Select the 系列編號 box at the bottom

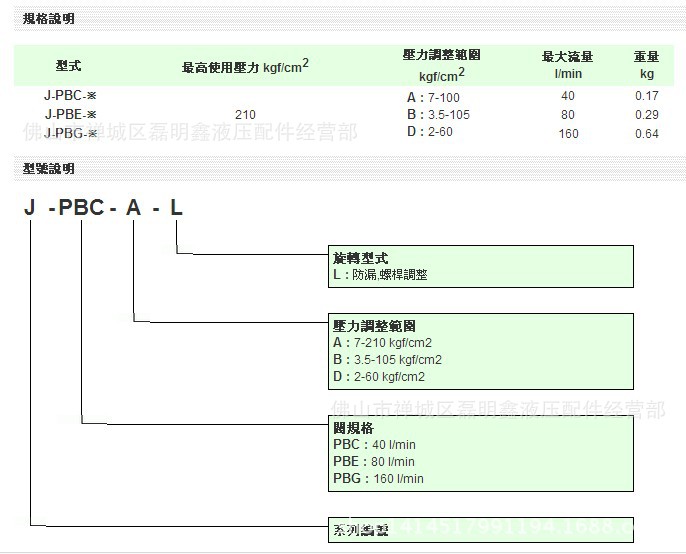[x=481, y=528]
